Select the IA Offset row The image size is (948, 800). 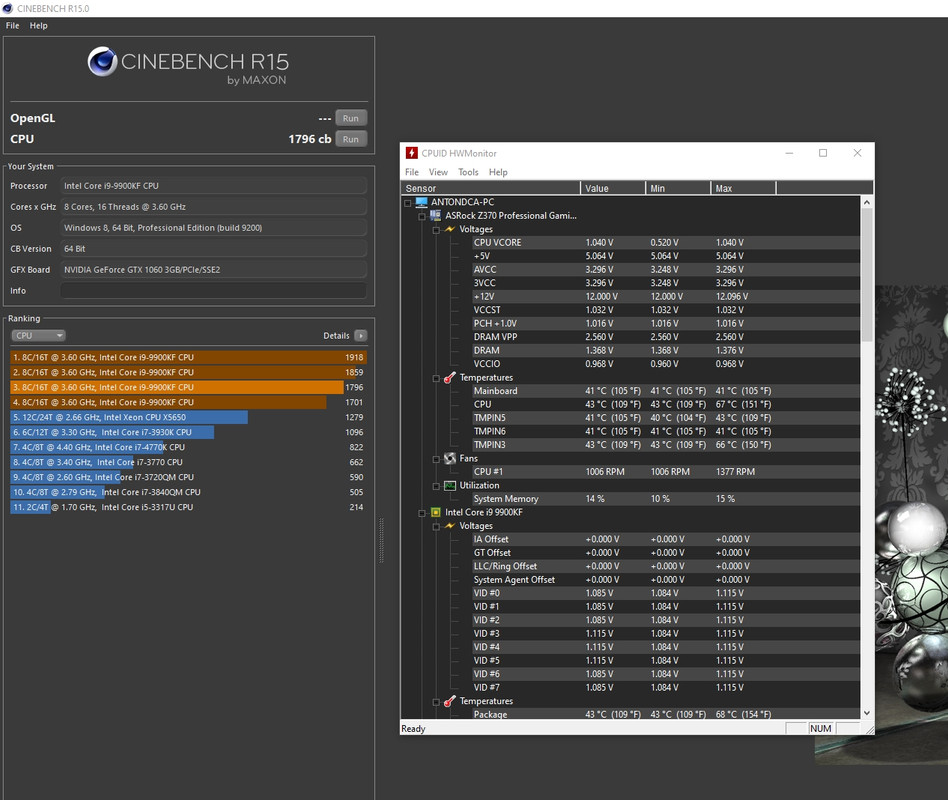(665, 539)
